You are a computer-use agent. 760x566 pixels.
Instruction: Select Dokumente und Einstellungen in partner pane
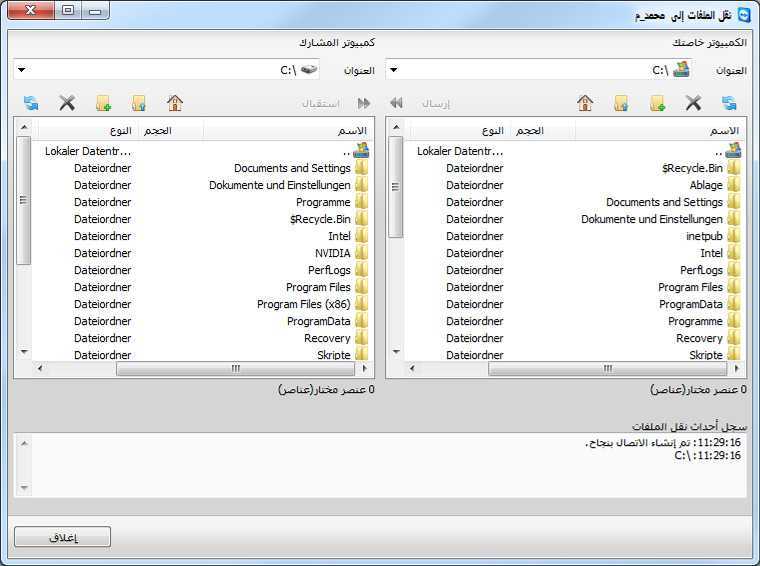[x=280, y=185]
